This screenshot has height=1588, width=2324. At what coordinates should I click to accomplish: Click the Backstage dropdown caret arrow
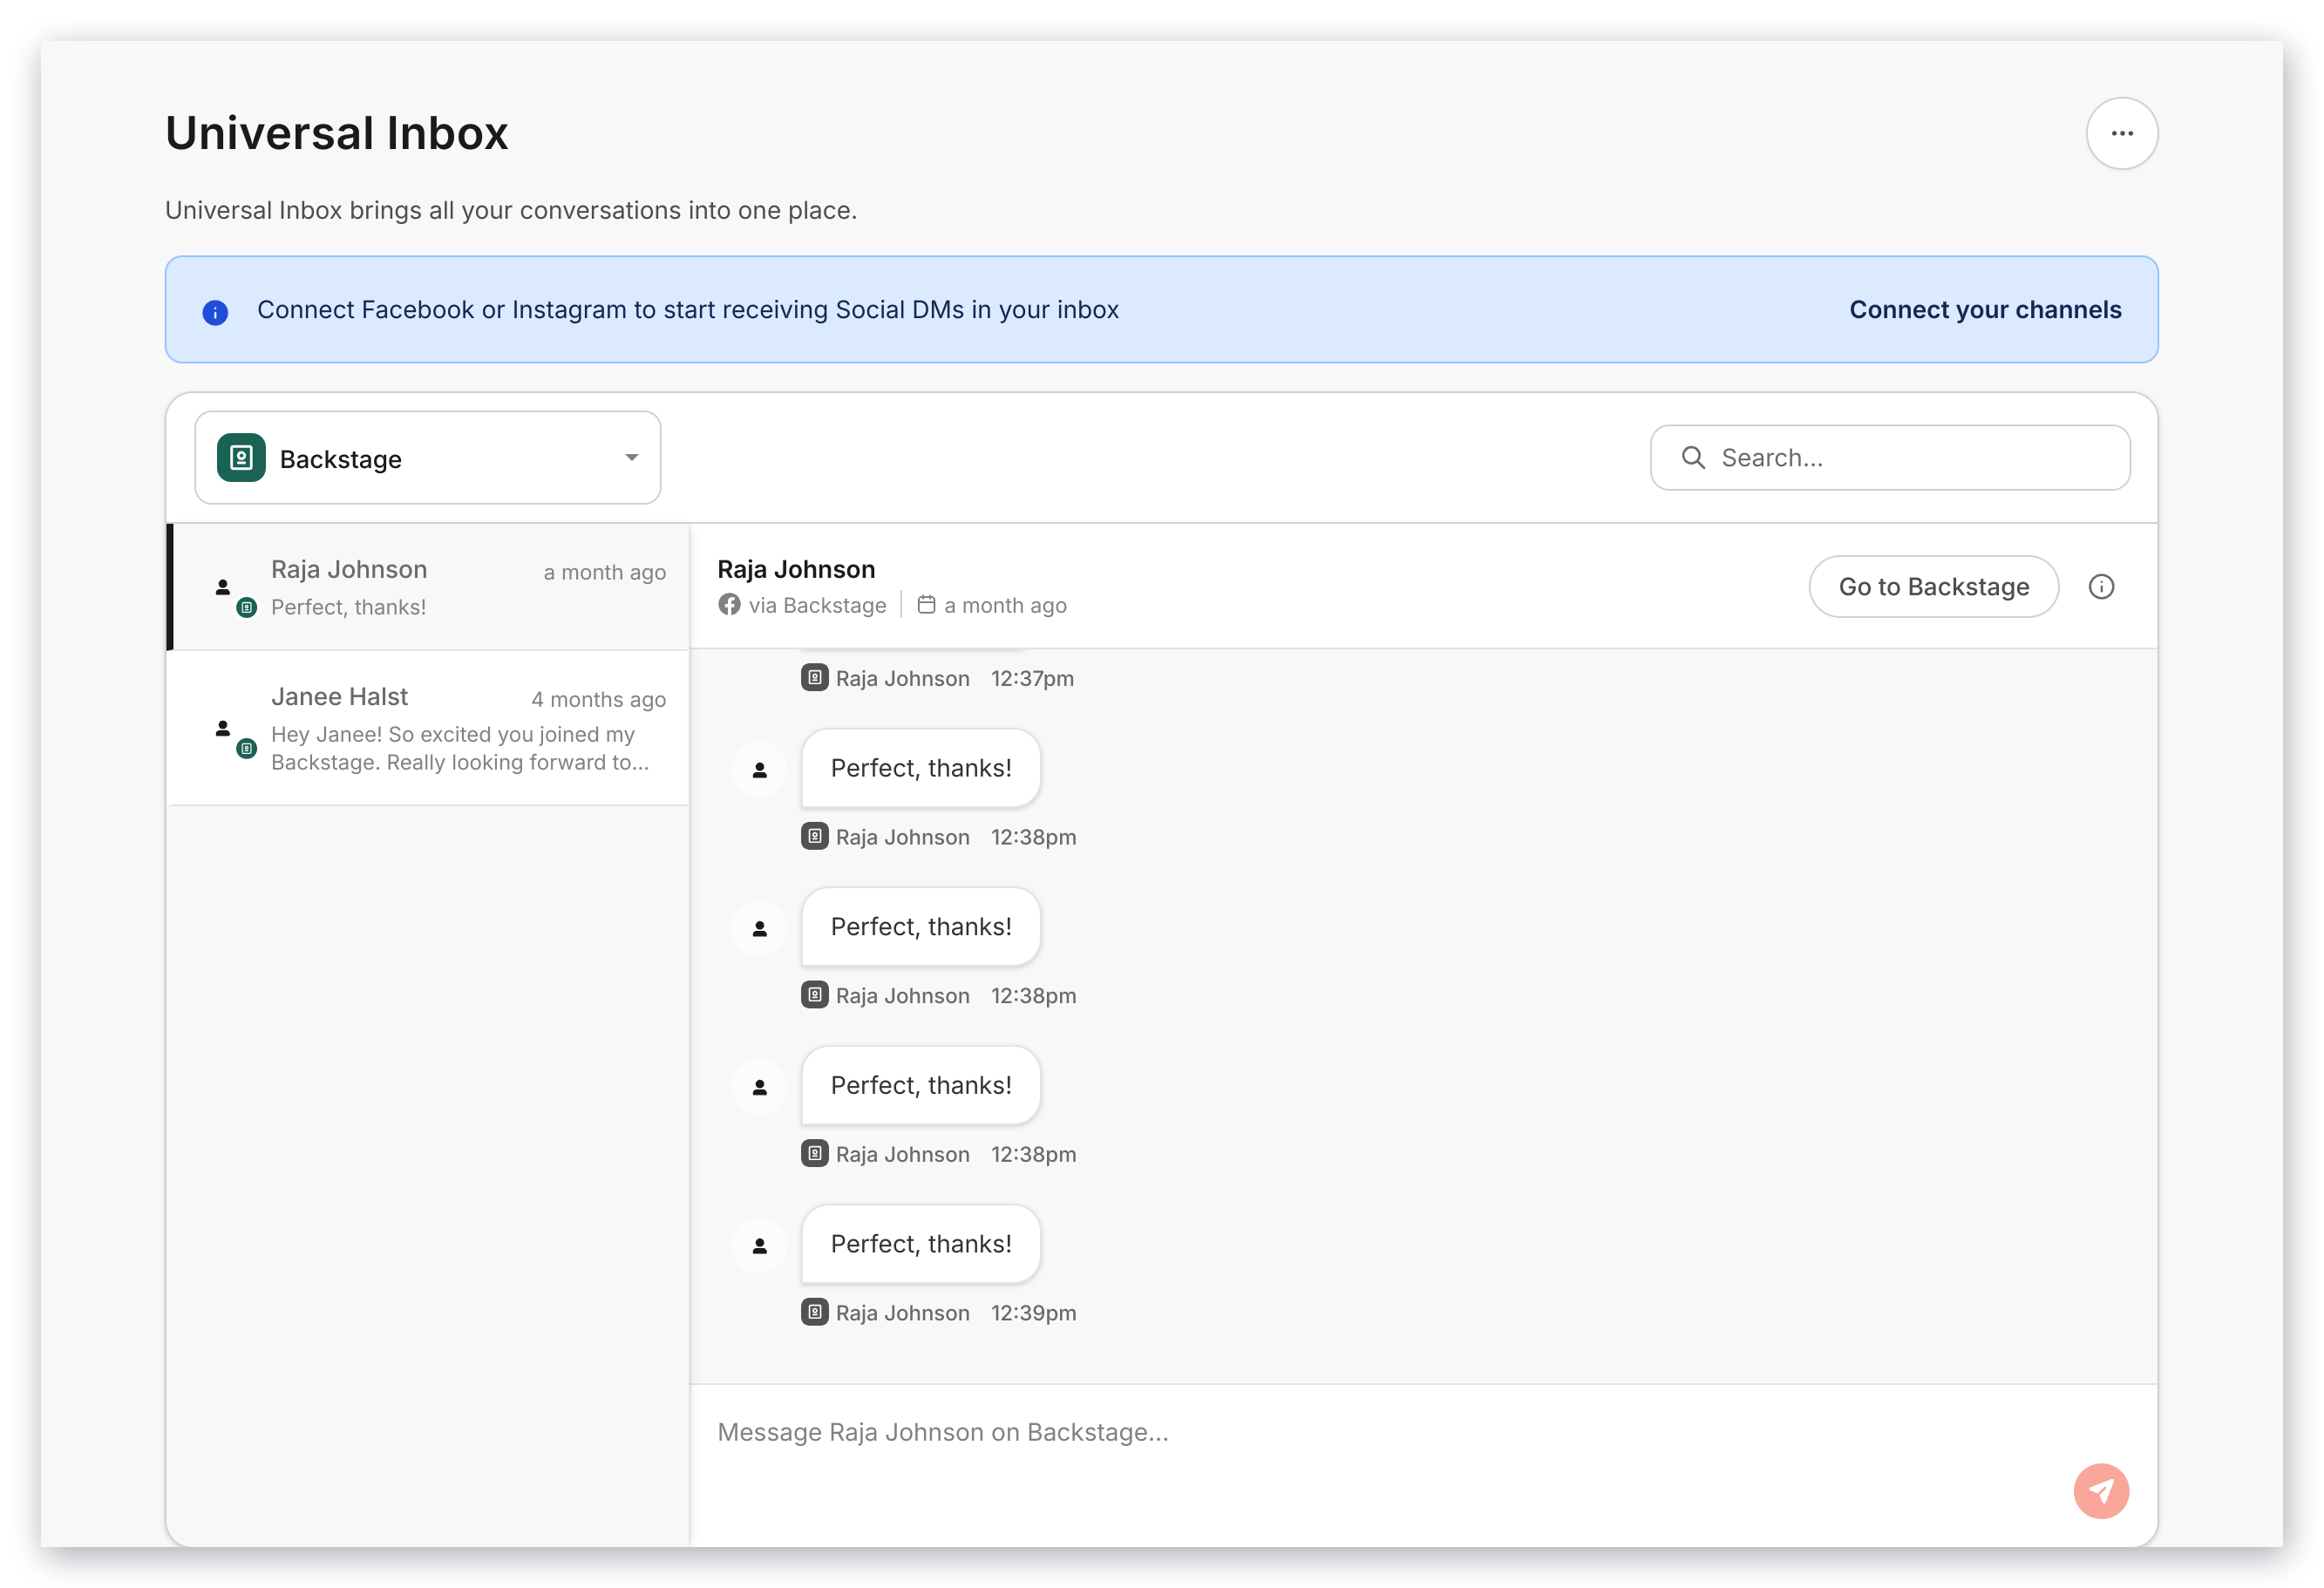[x=631, y=458]
